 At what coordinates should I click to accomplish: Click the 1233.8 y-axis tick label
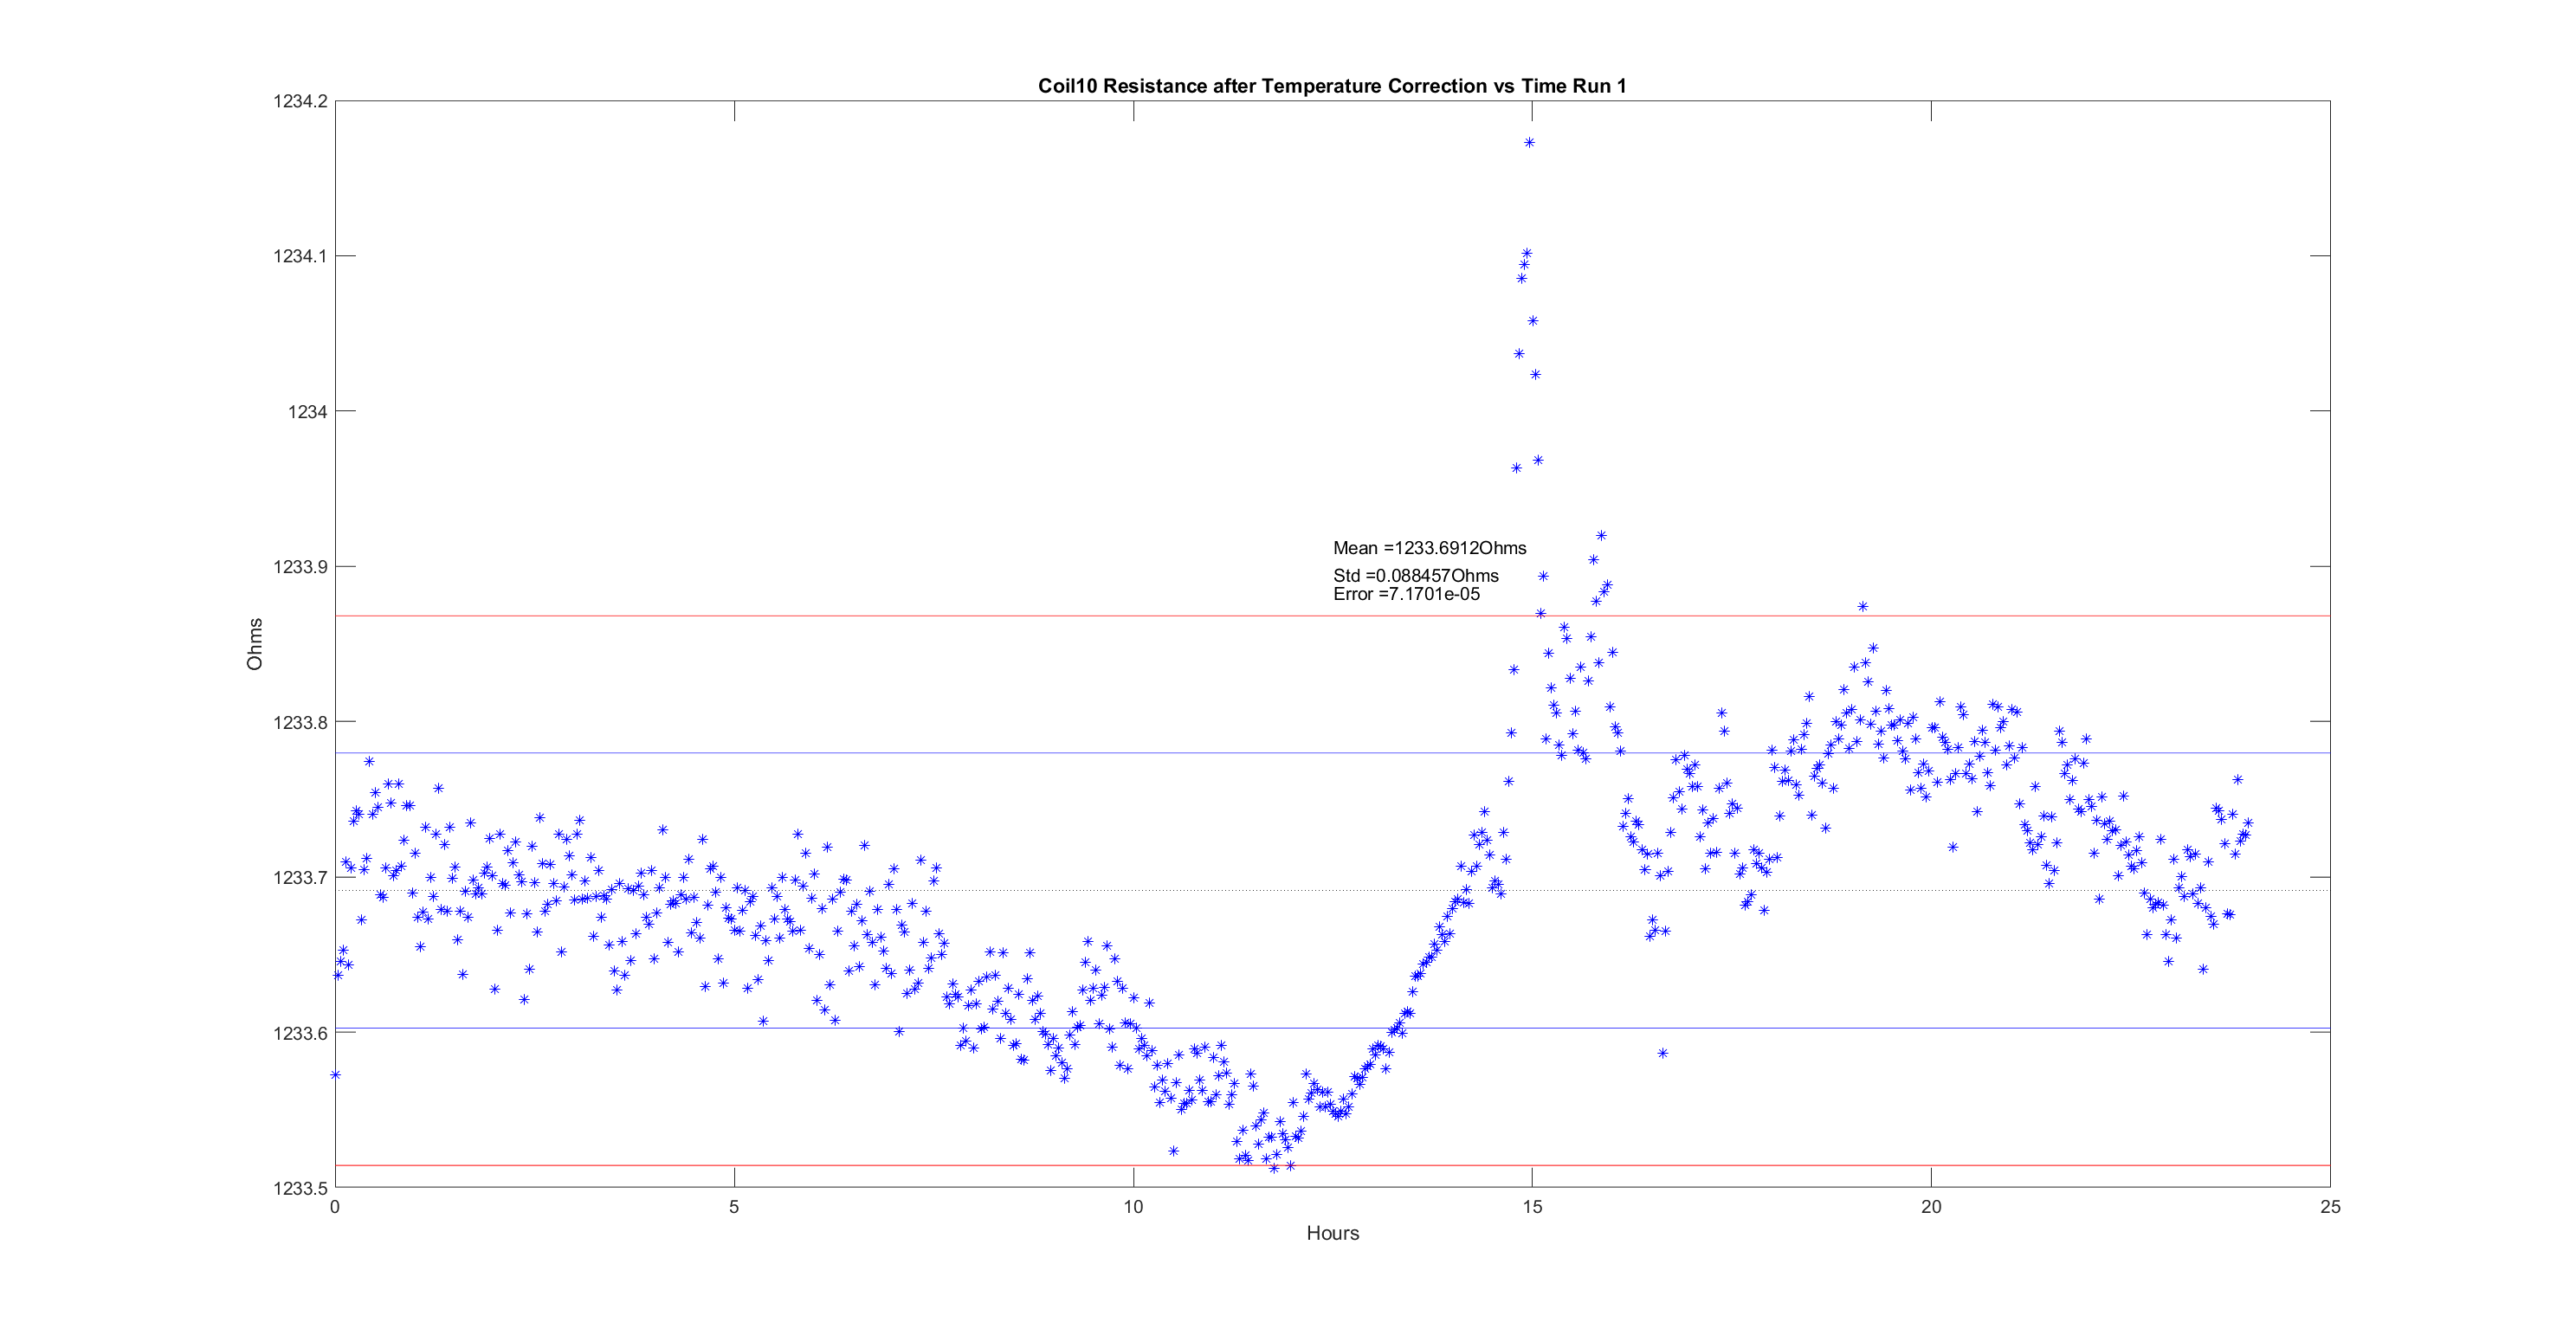[x=300, y=722]
